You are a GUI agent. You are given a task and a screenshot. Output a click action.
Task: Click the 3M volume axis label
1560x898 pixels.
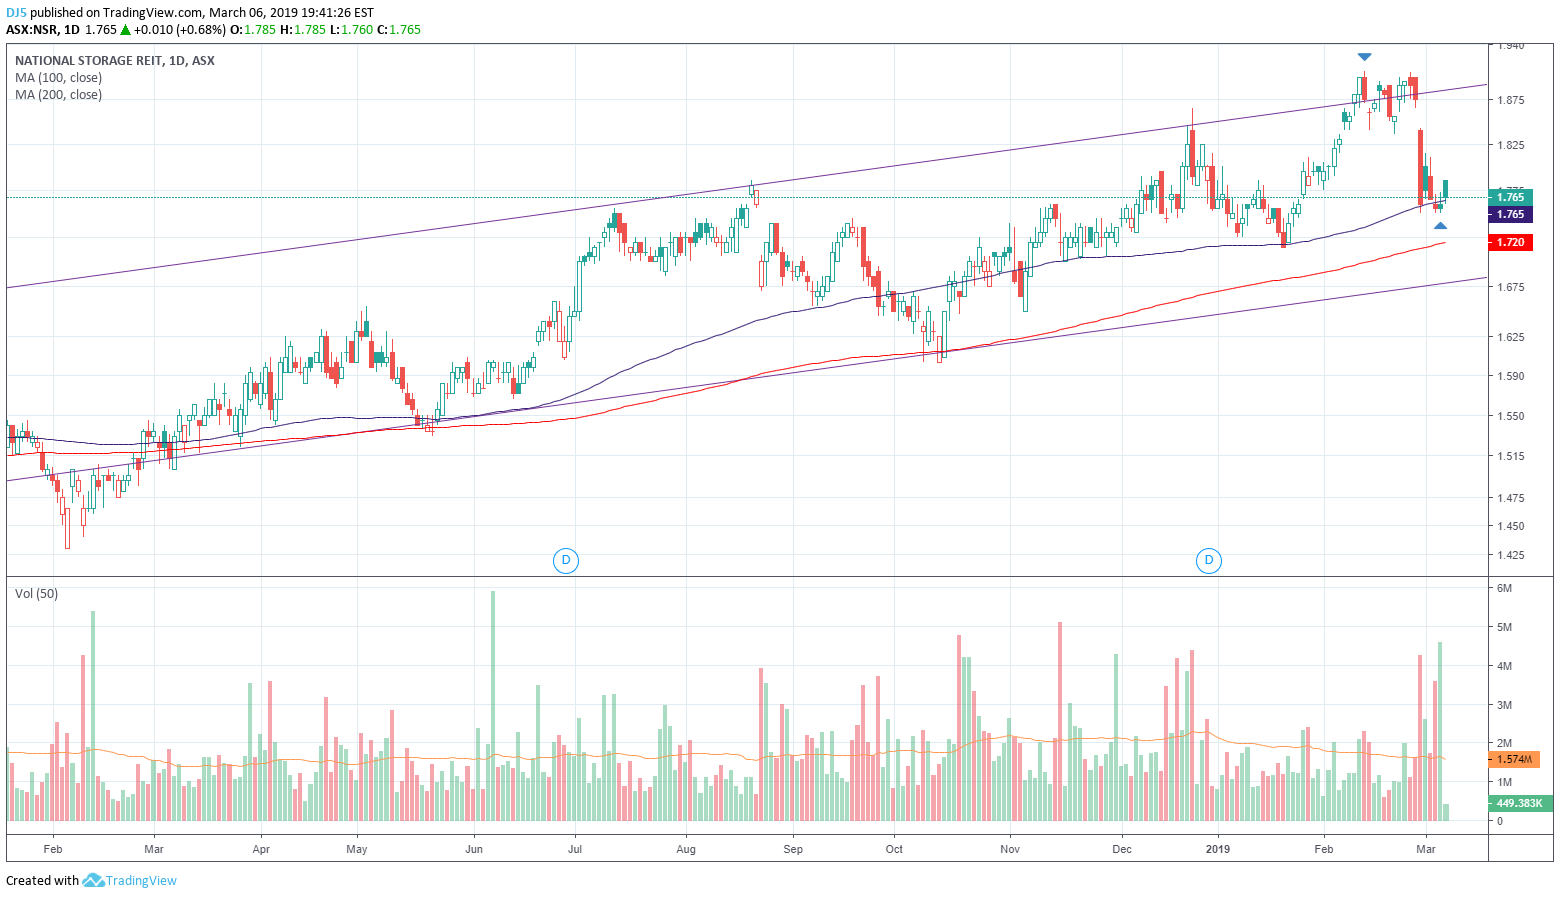[1504, 705]
